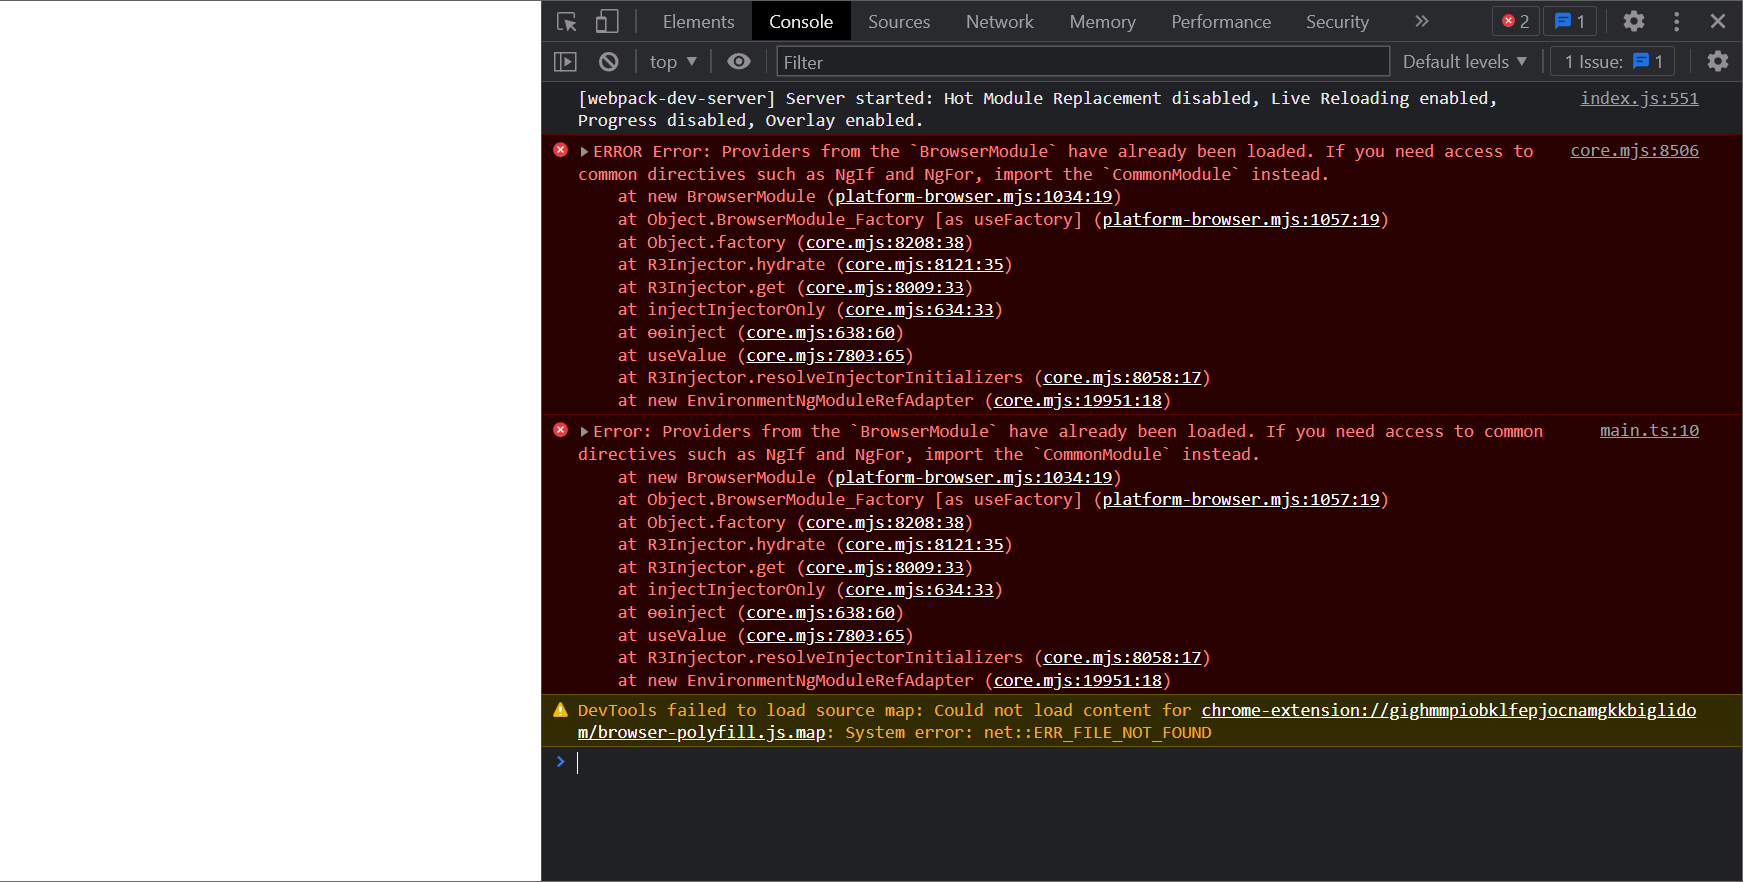Show the console sidebar panel icon
The image size is (1743, 882).
[565, 62]
